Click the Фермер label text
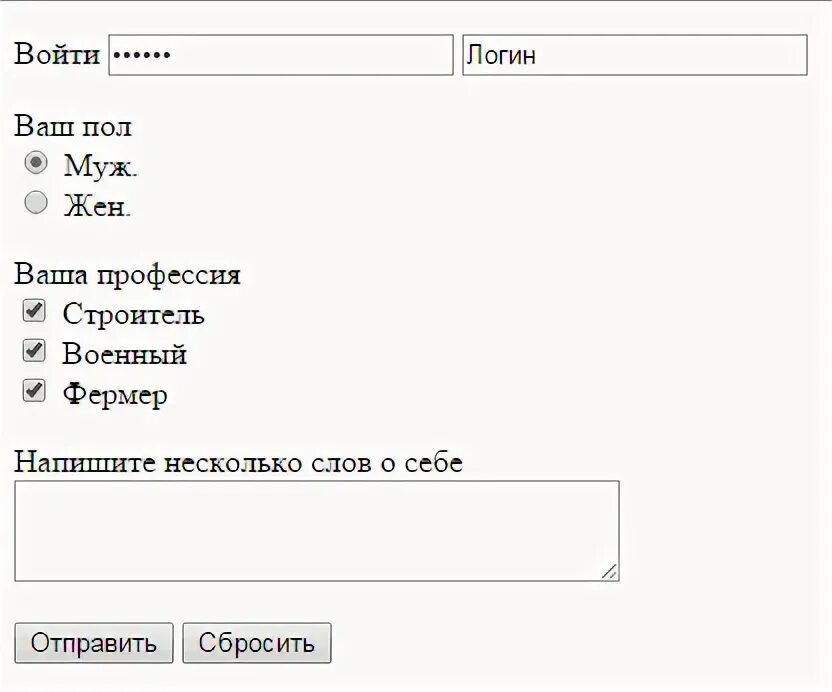 click(x=114, y=395)
